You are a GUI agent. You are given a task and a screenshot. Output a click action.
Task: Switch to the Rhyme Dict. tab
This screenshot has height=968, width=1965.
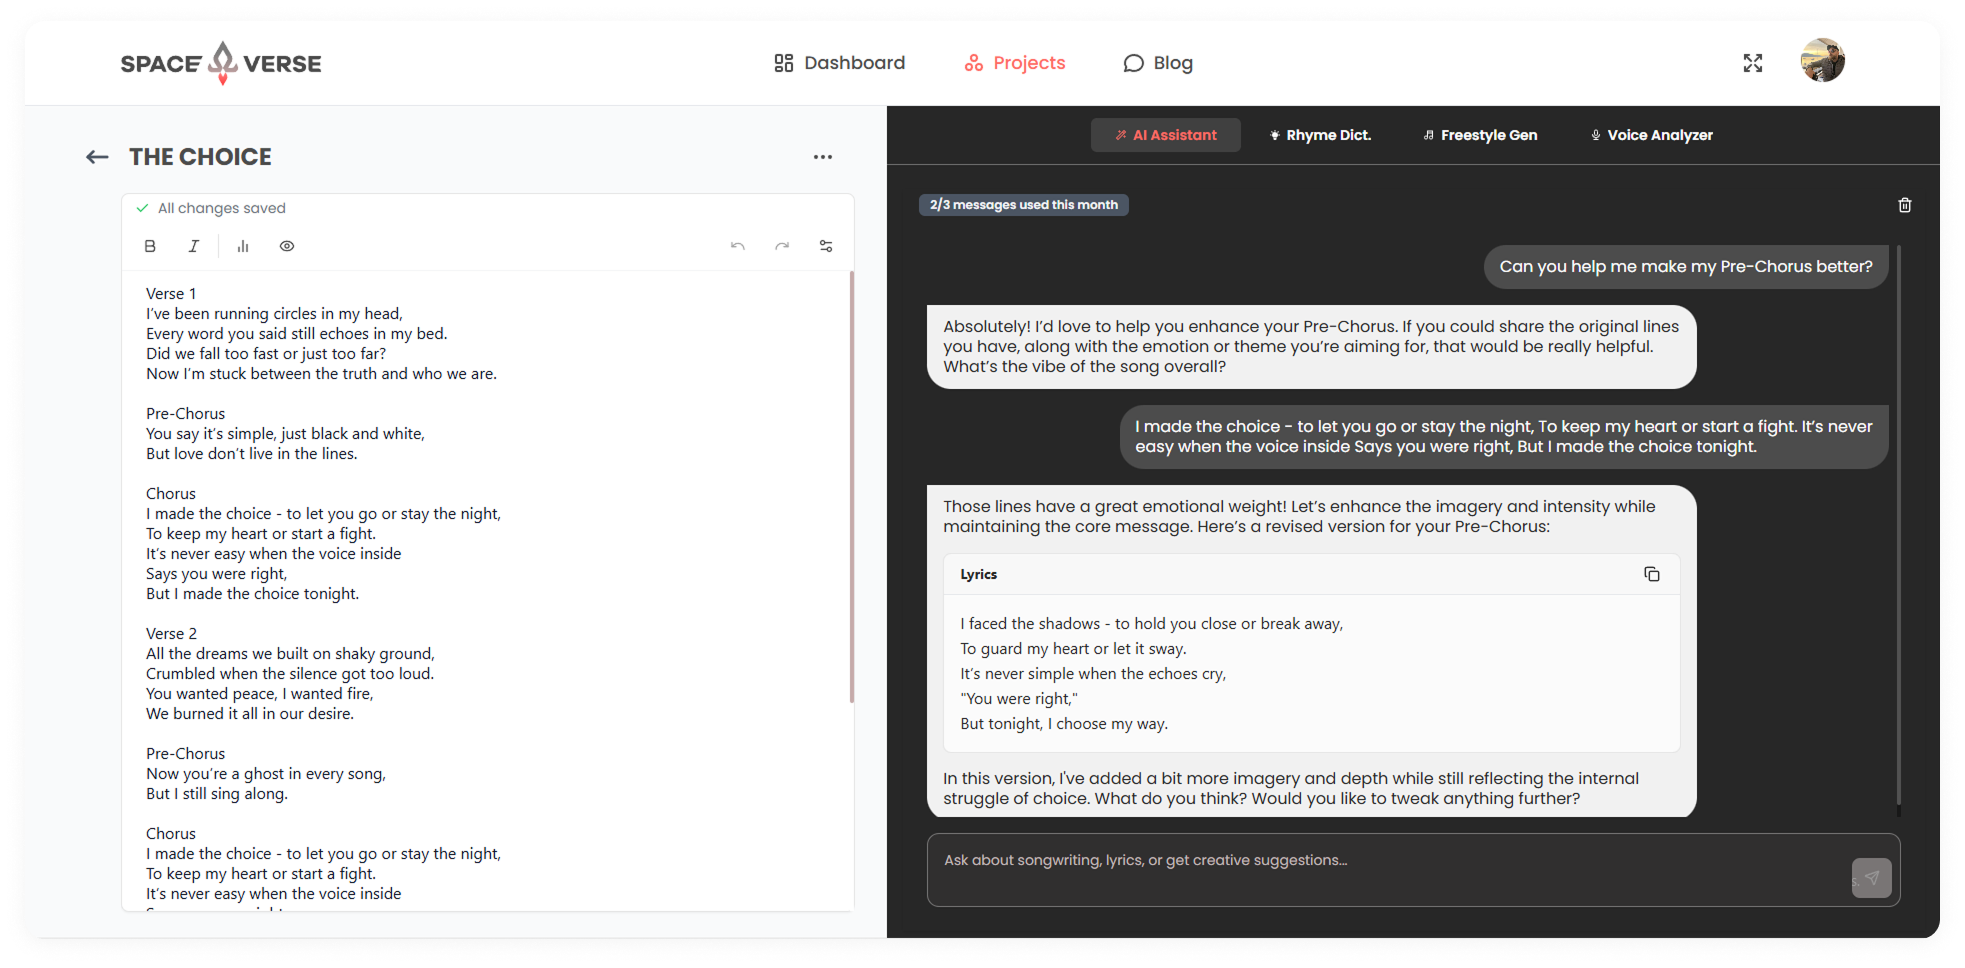point(1320,135)
